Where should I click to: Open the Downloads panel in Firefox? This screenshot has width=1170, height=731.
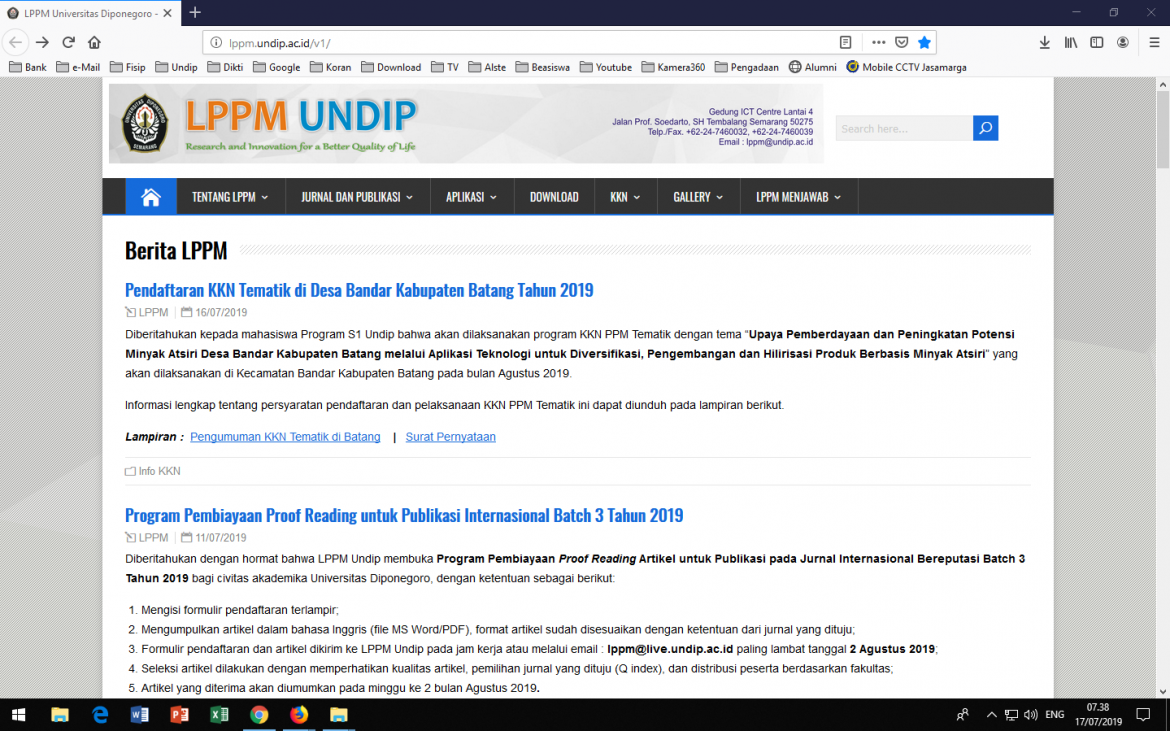(x=1044, y=42)
